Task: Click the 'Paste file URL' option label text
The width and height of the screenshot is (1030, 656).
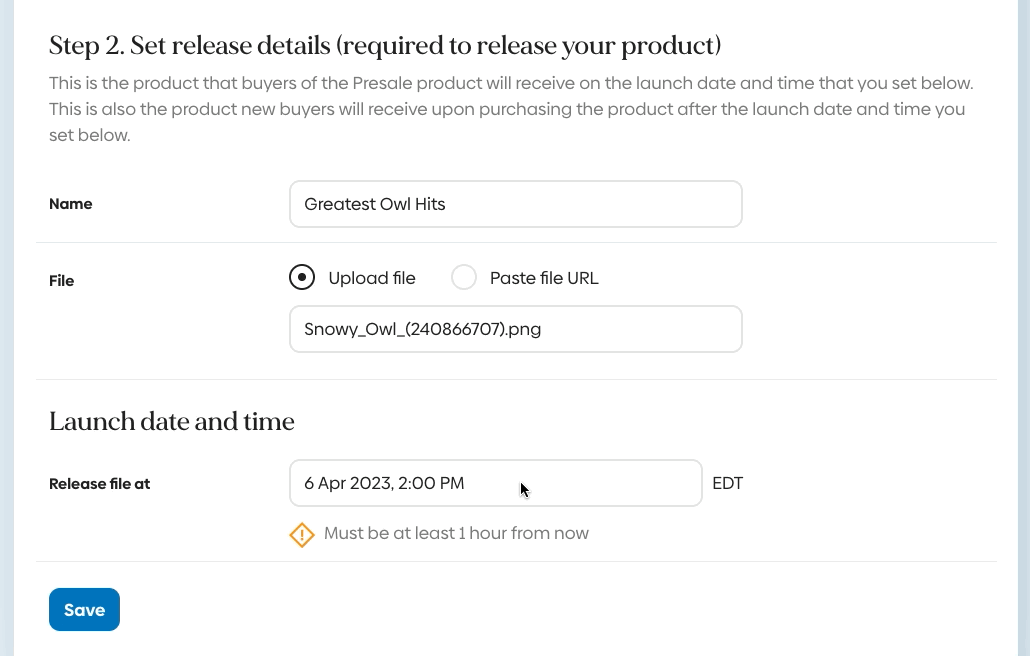Action: (x=544, y=278)
